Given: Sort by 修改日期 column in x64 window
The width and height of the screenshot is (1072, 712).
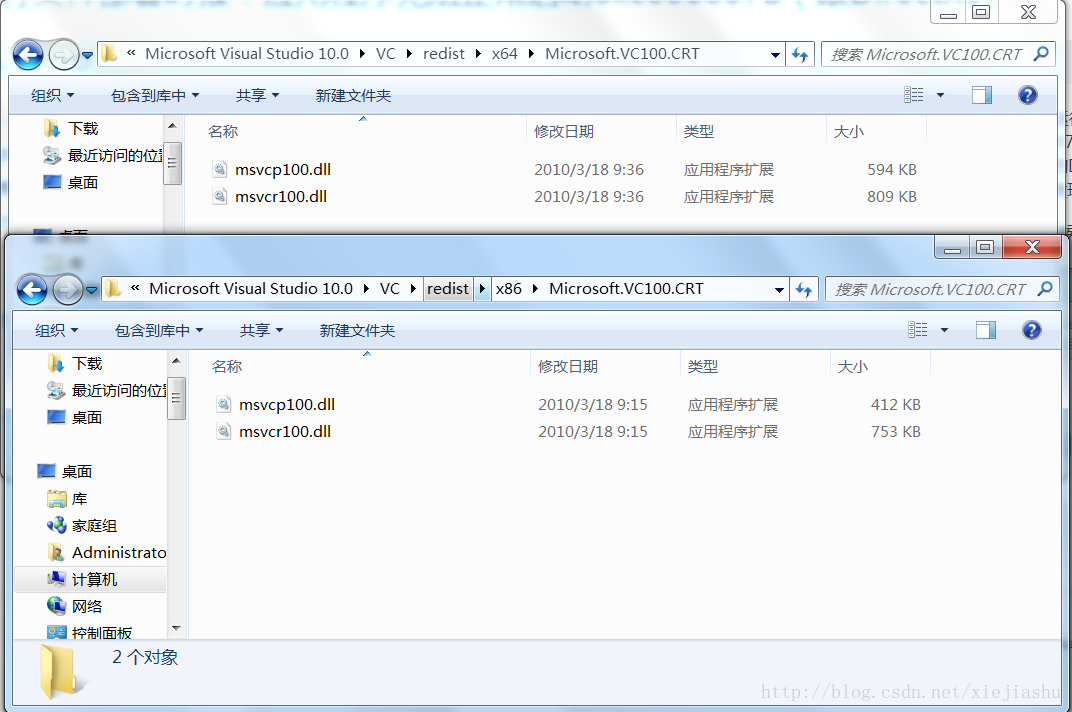Looking at the screenshot, I should click(563, 131).
